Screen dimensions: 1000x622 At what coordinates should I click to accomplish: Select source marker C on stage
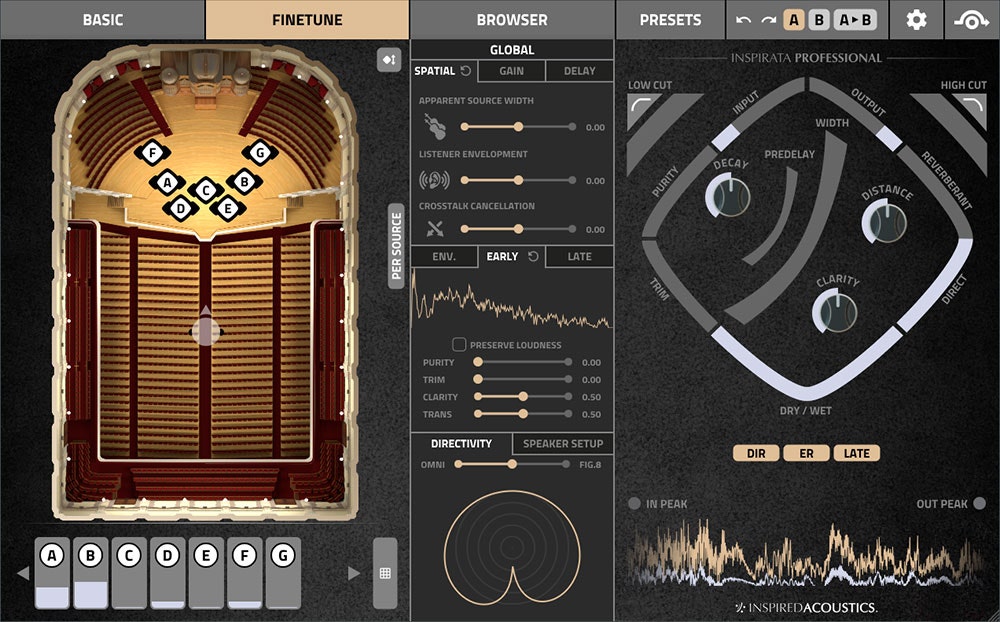(206, 190)
